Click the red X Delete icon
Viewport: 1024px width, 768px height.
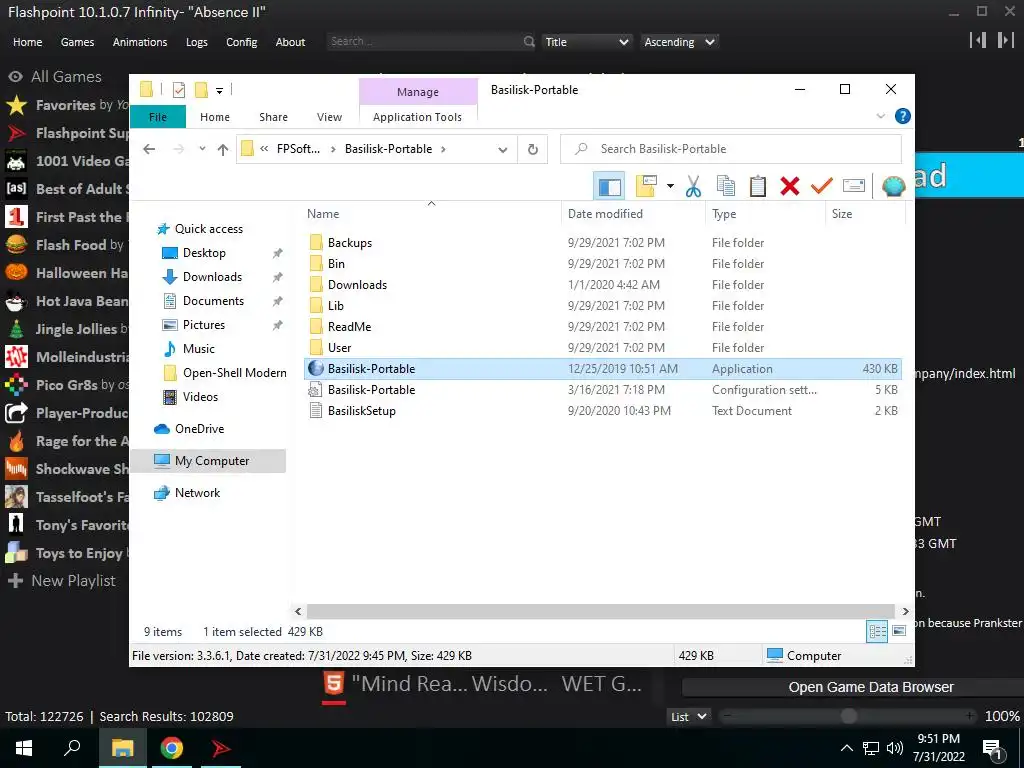tap(790, 186)
